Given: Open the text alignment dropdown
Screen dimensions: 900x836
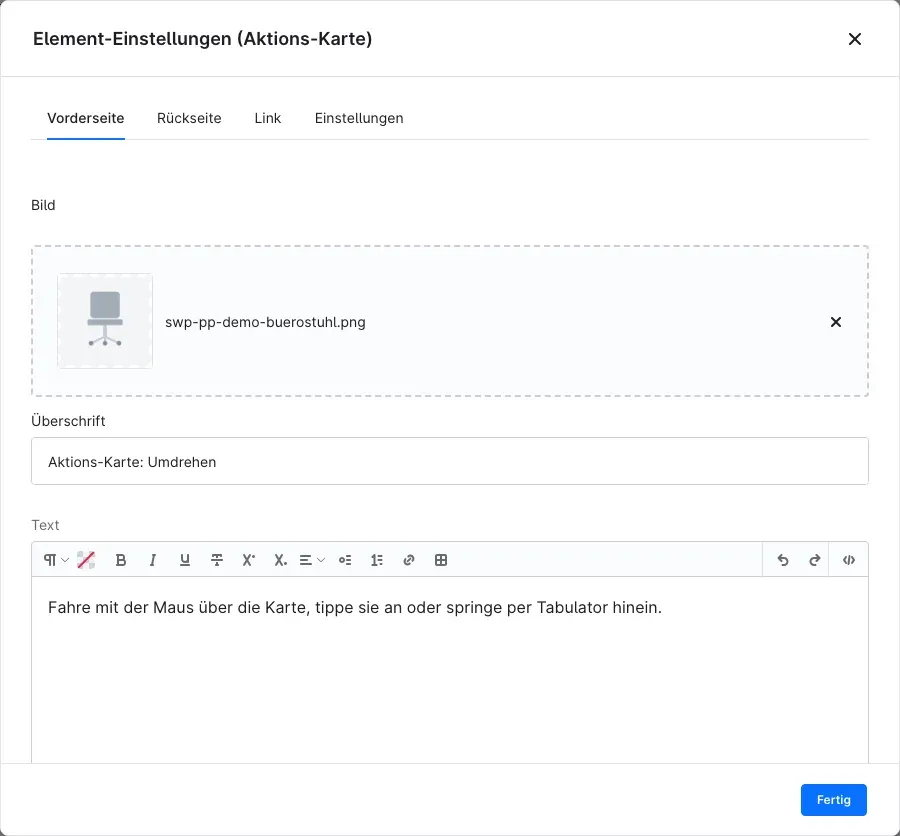Looking at the screenshot, I should pyautogui.click(x=312, y=560).
